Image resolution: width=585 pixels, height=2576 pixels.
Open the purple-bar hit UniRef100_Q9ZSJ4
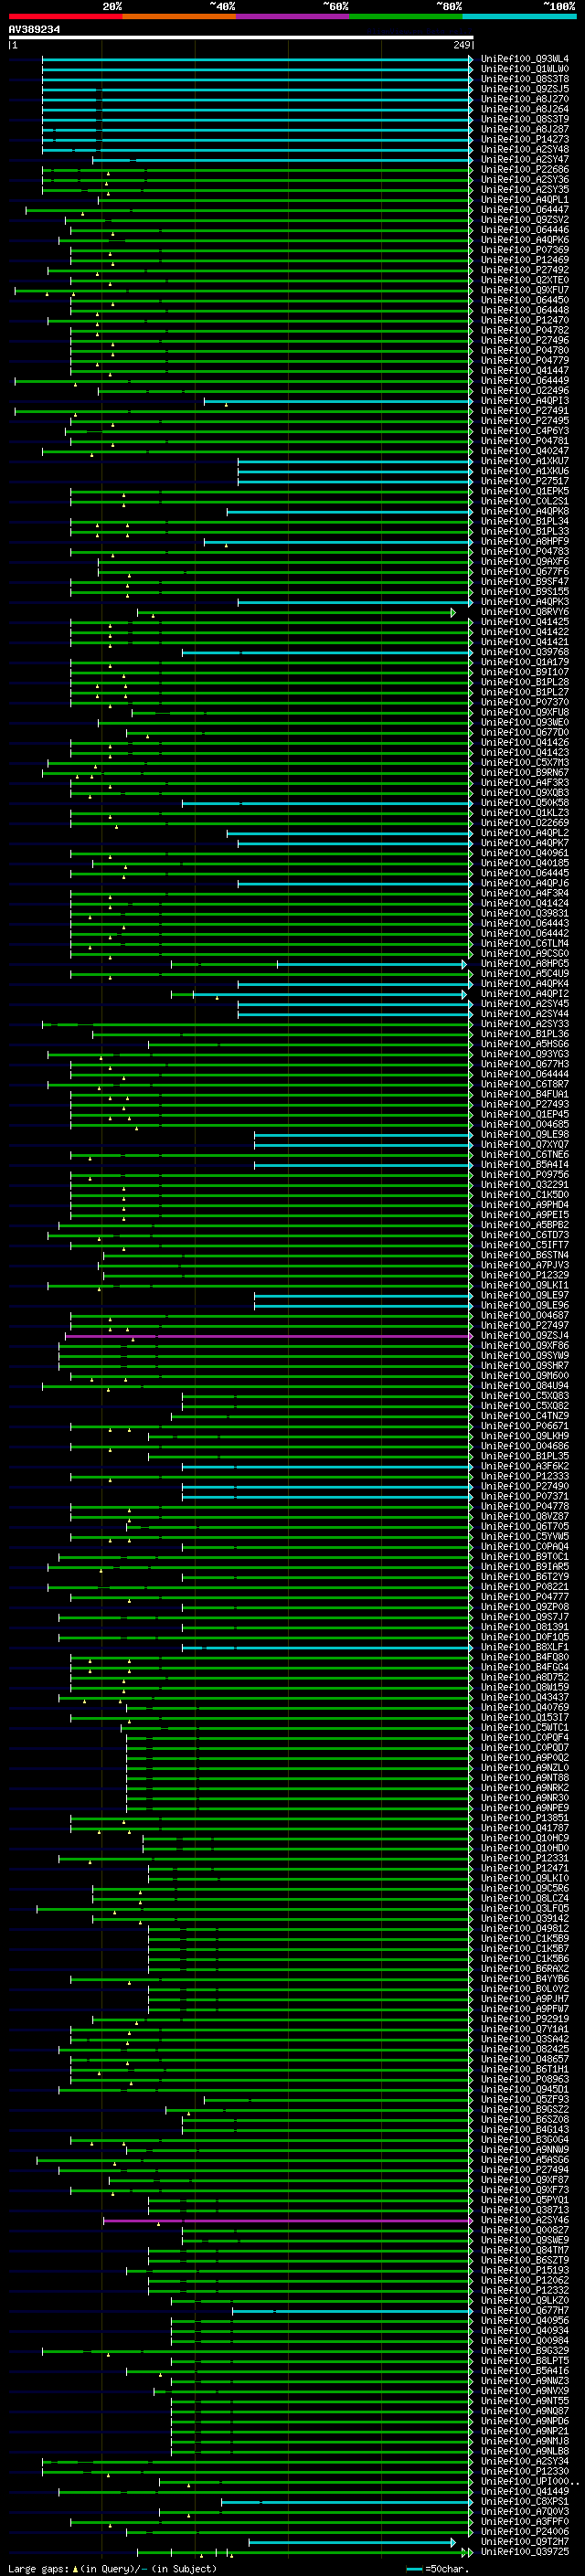[525, 1336]
